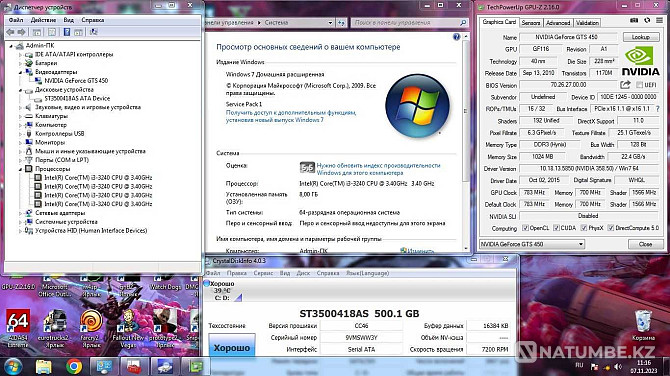This screenshot has height=376, width=670.
Task: Click the blue Help icon in Device Manager toolbar
Action: 67,32
